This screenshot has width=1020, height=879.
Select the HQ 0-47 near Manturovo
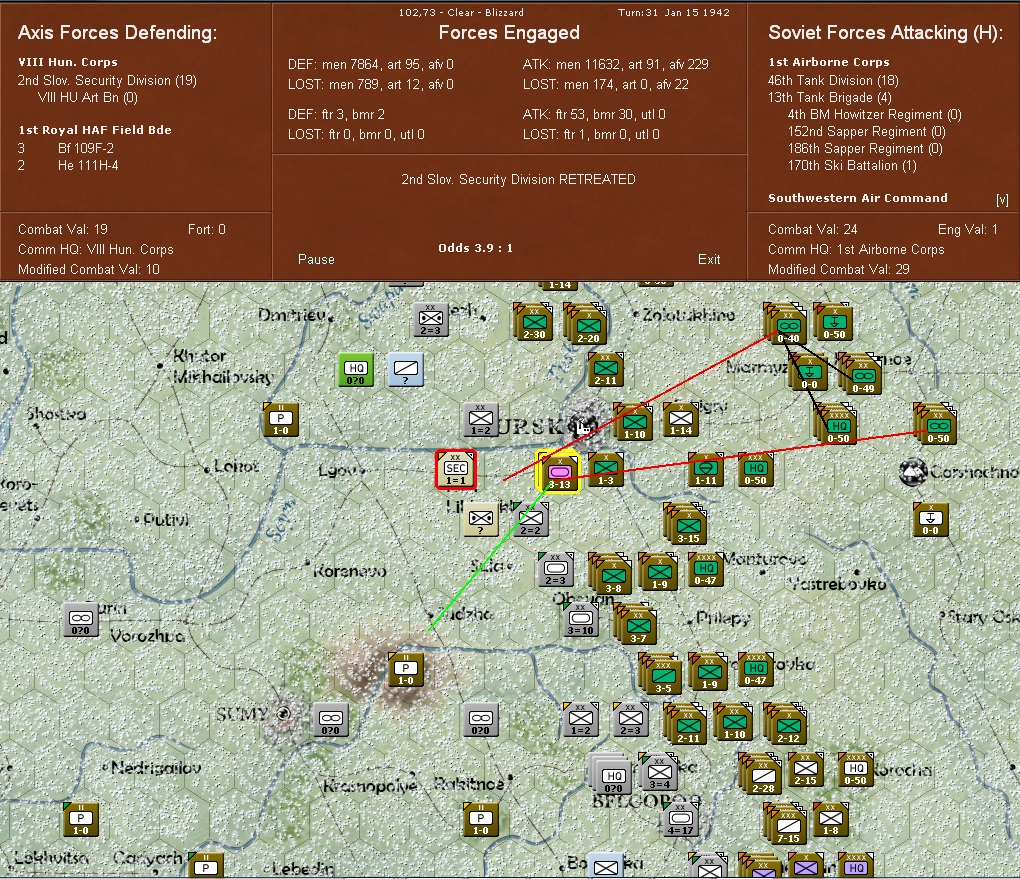click(x=706, y=569)
